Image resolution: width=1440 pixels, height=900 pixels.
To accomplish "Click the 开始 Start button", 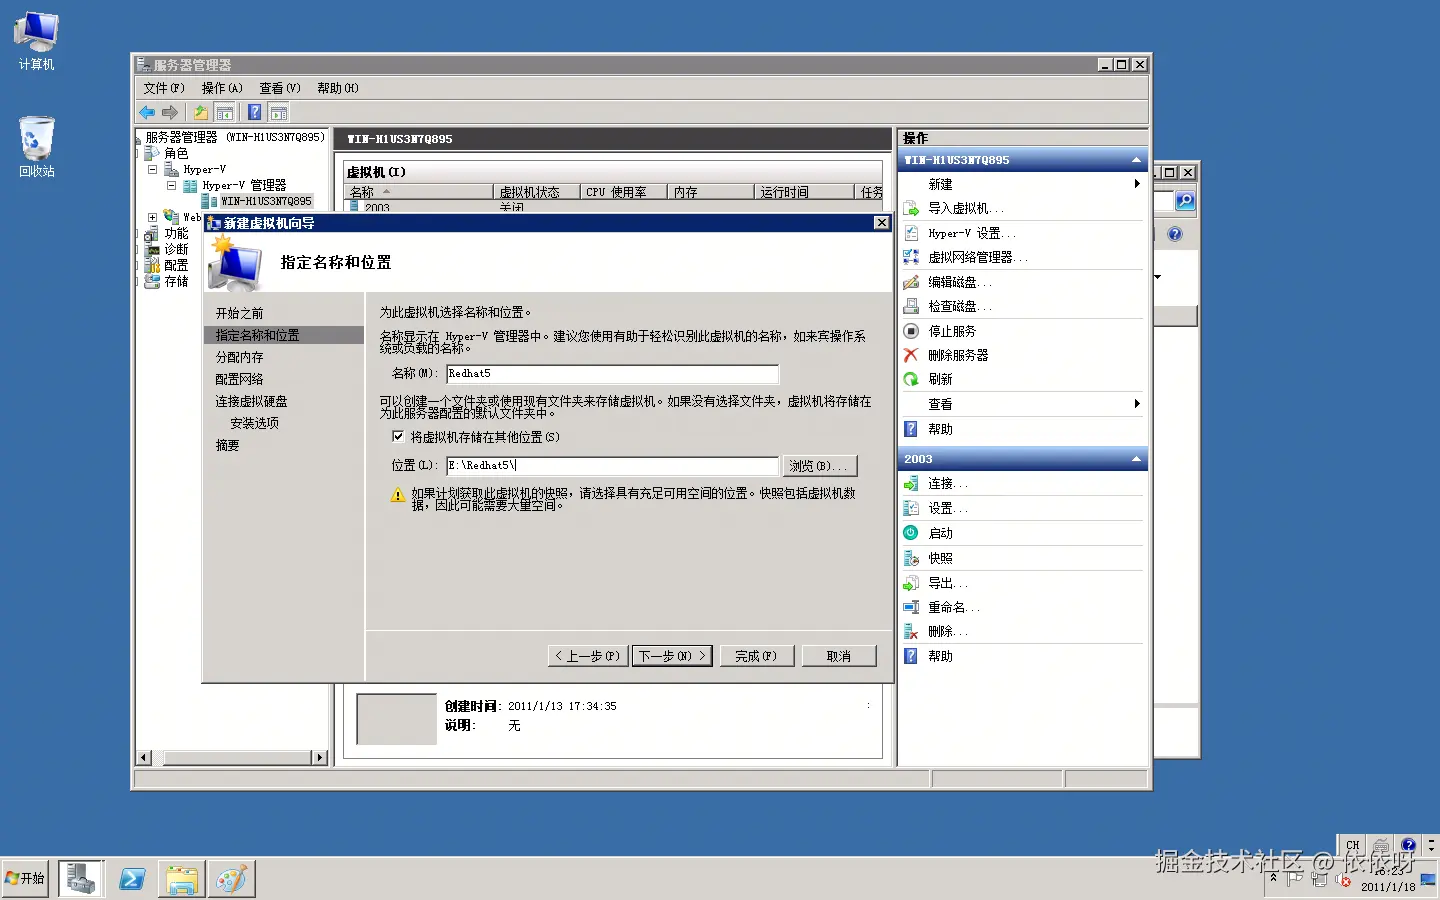I will point(26,879).
